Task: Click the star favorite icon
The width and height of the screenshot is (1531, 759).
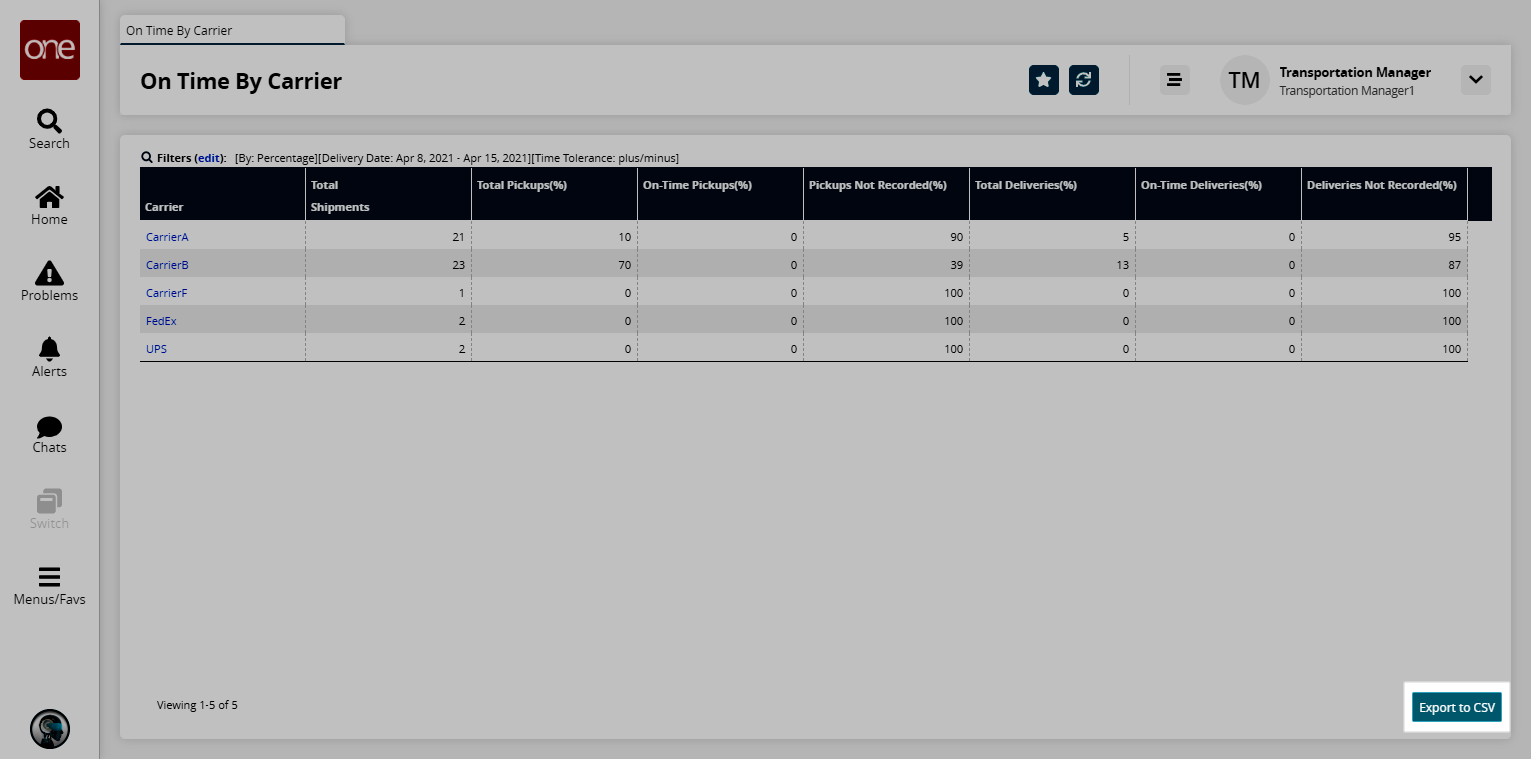Action: 1044,80
